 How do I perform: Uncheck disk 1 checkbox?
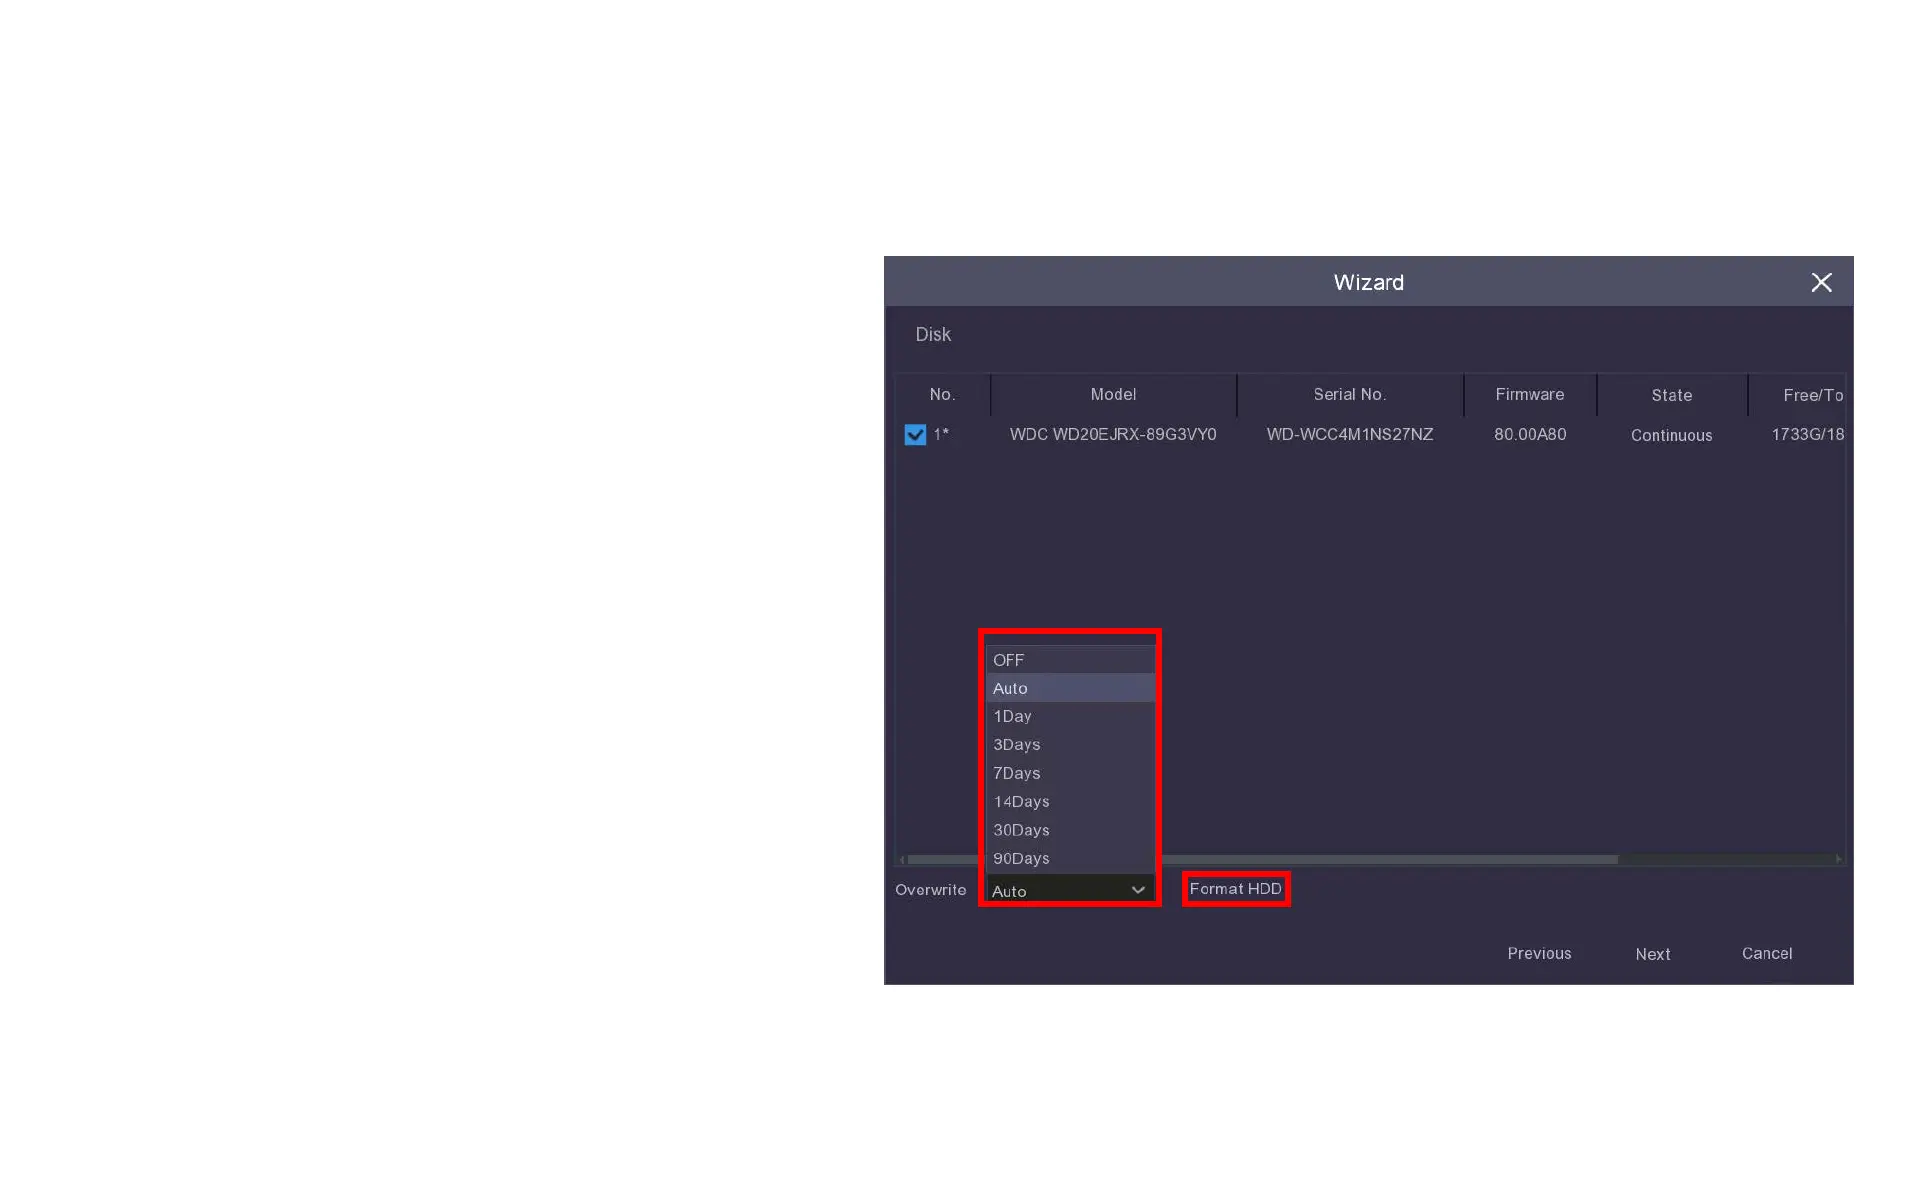tap(914, 435)
